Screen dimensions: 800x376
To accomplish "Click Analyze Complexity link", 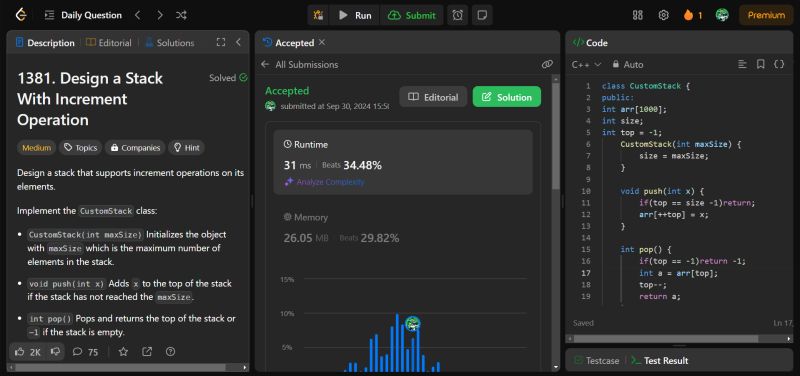I will [x=324, y=182].
